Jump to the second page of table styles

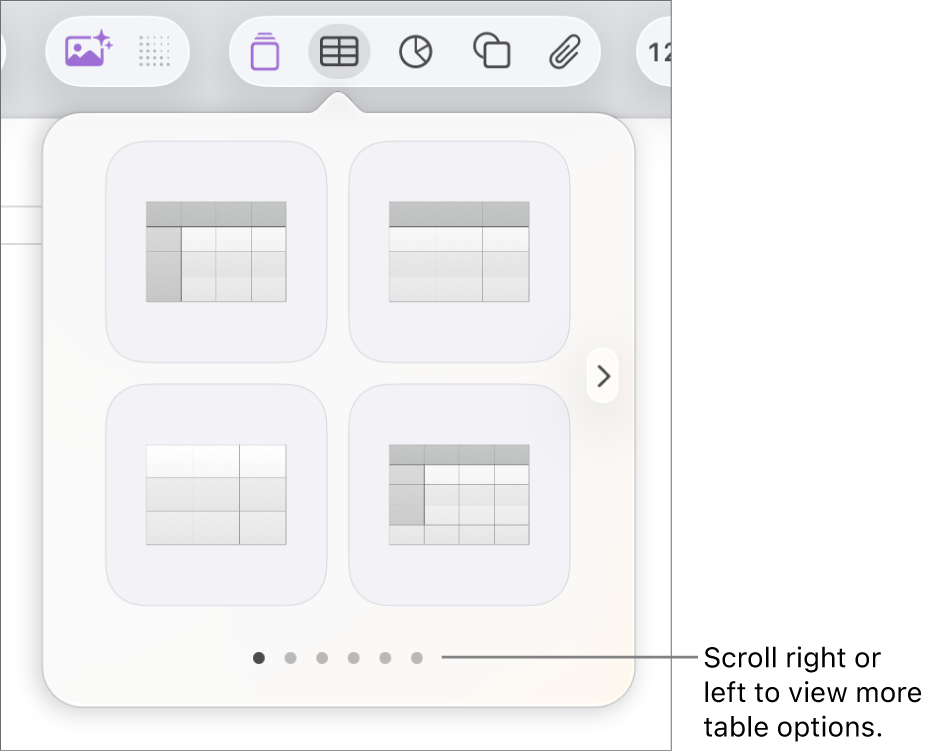click(291, 658)
